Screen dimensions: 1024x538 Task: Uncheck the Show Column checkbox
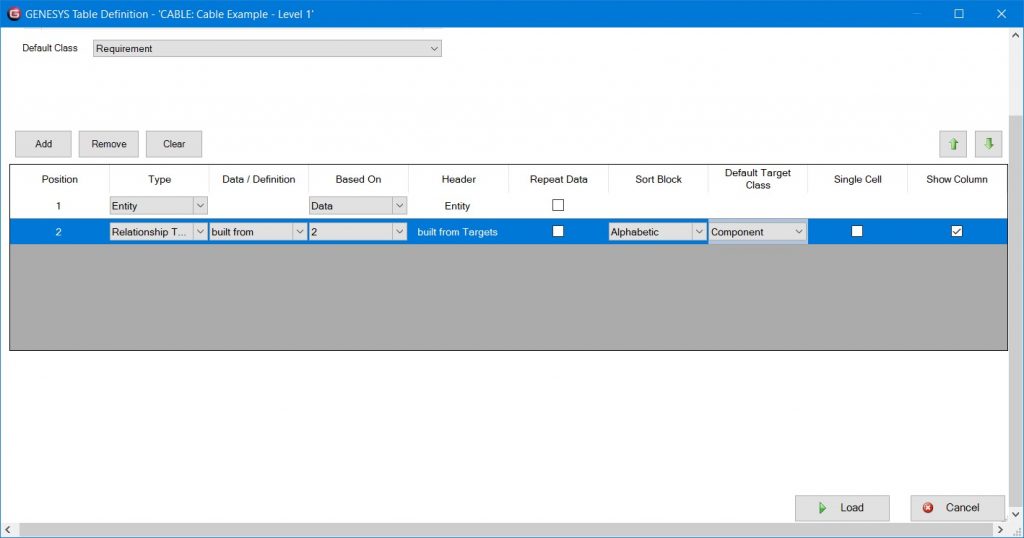click(x=957, y=231)
